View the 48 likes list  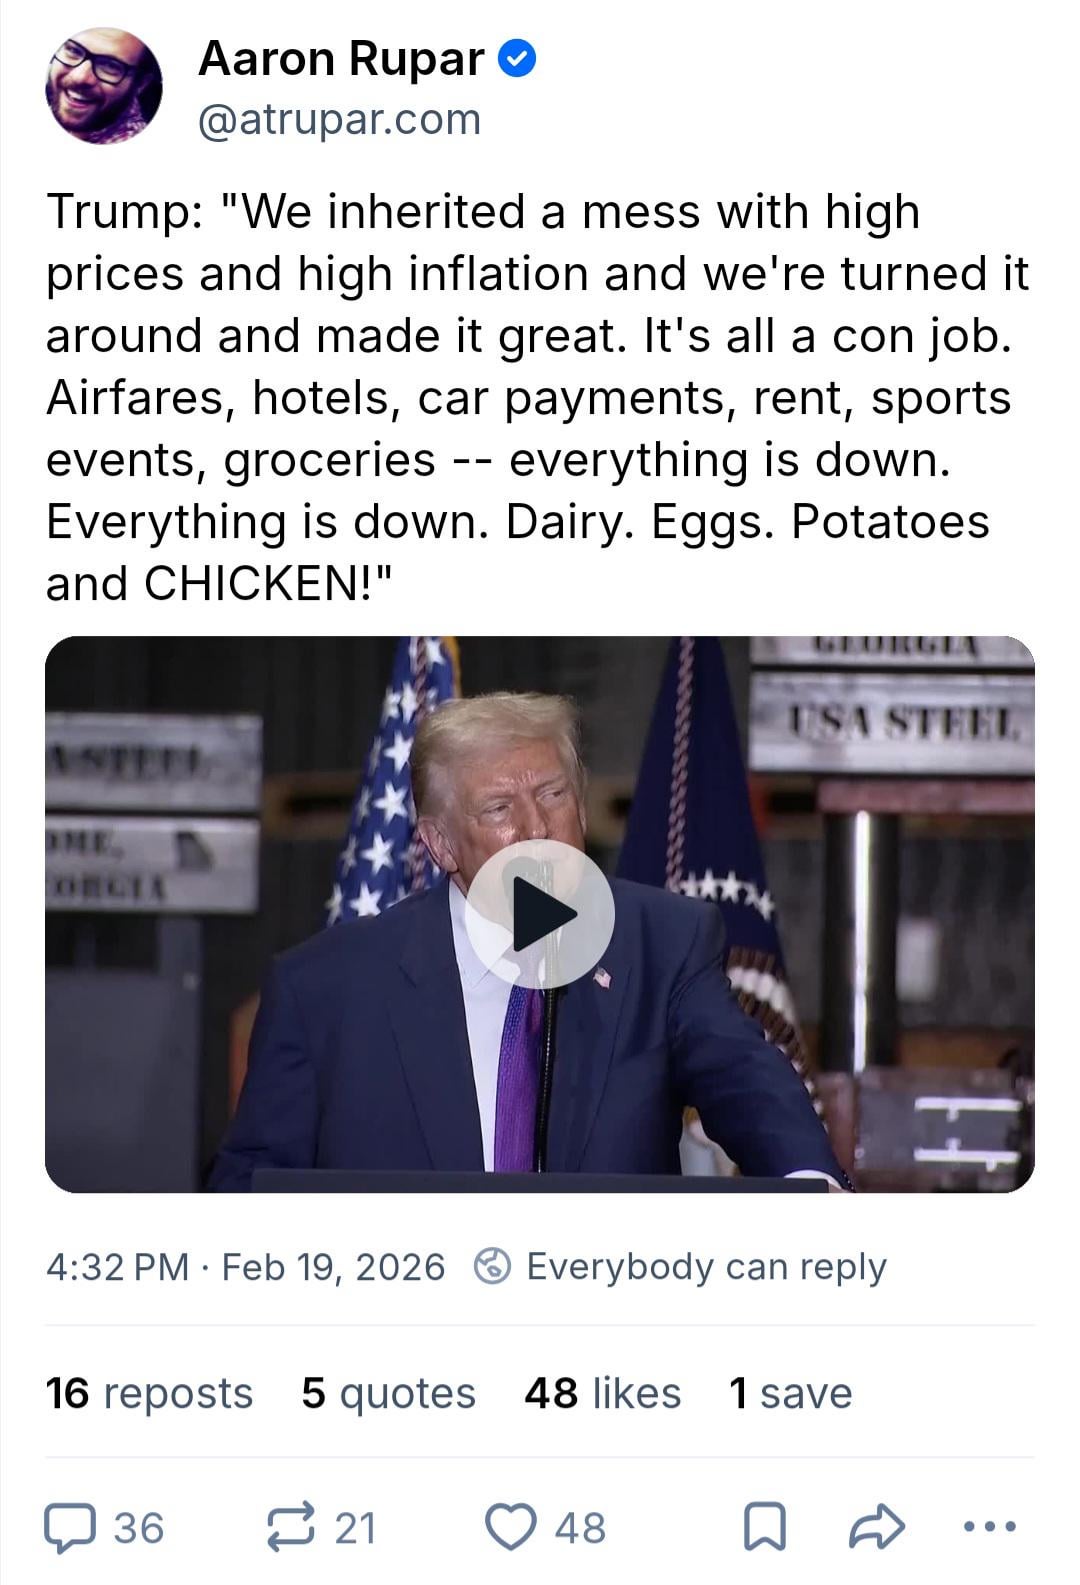[602, 1393]
